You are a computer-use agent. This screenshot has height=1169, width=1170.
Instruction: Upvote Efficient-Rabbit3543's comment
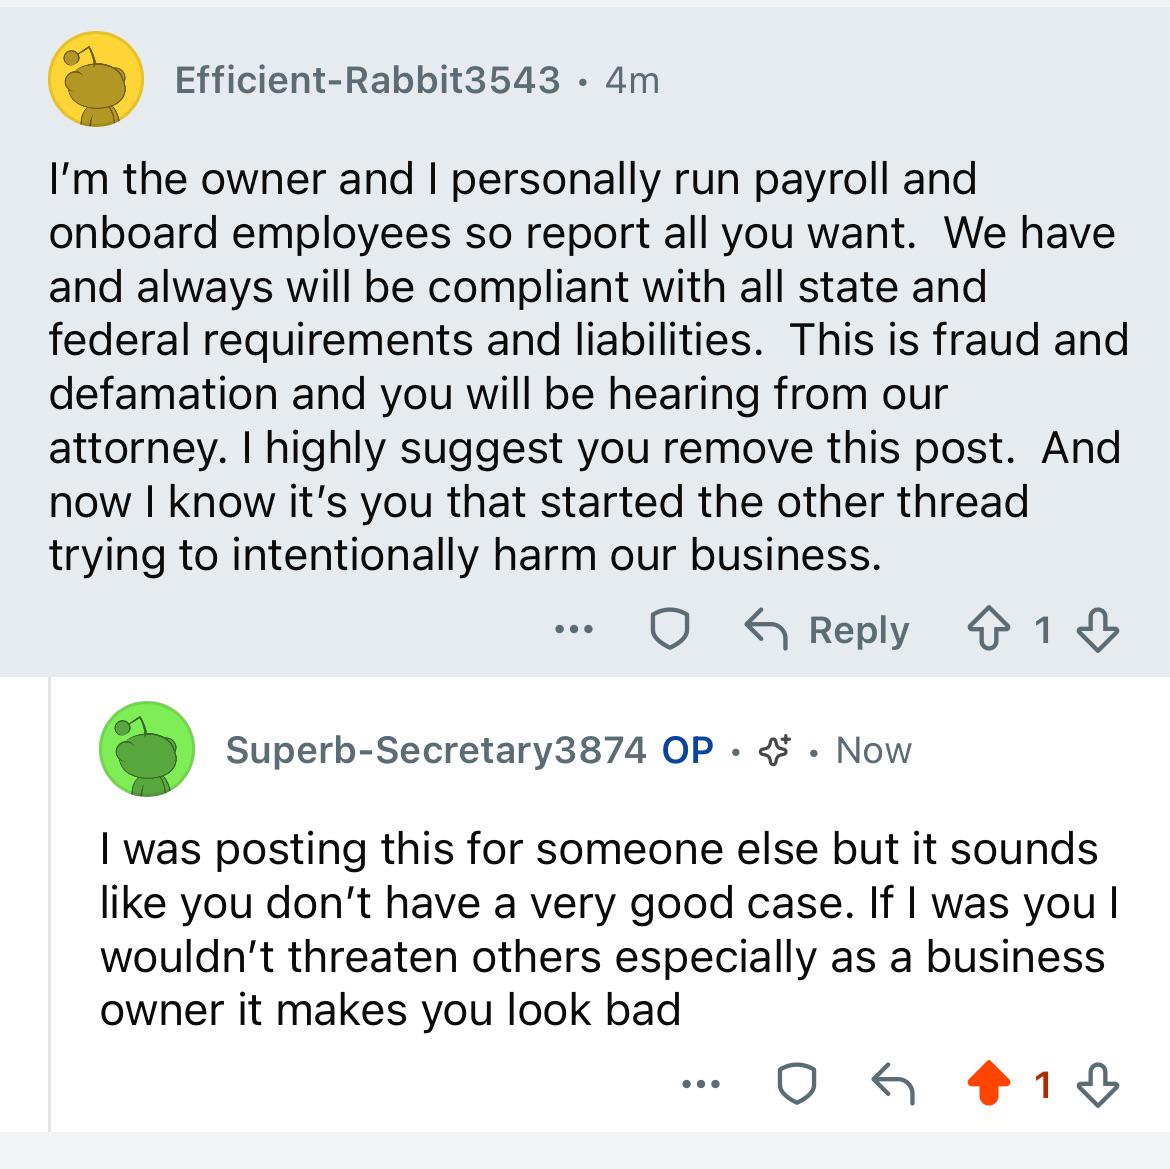tap(988, 630)
